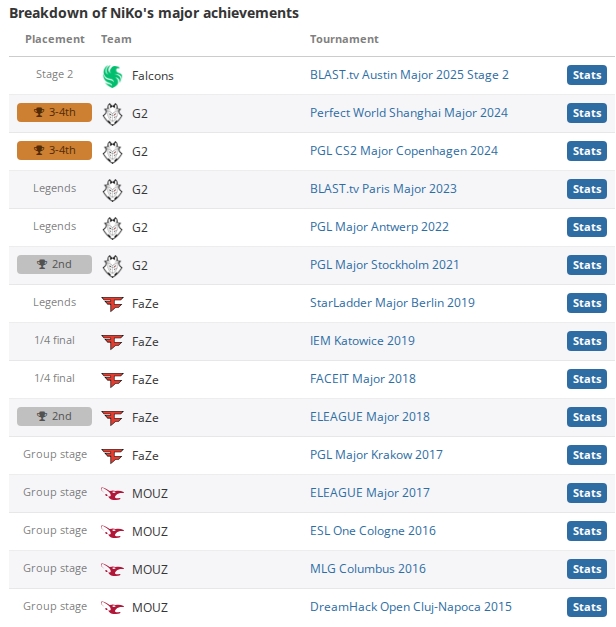Click '1/4 final' placement in Katowice row

pos(54,340)
